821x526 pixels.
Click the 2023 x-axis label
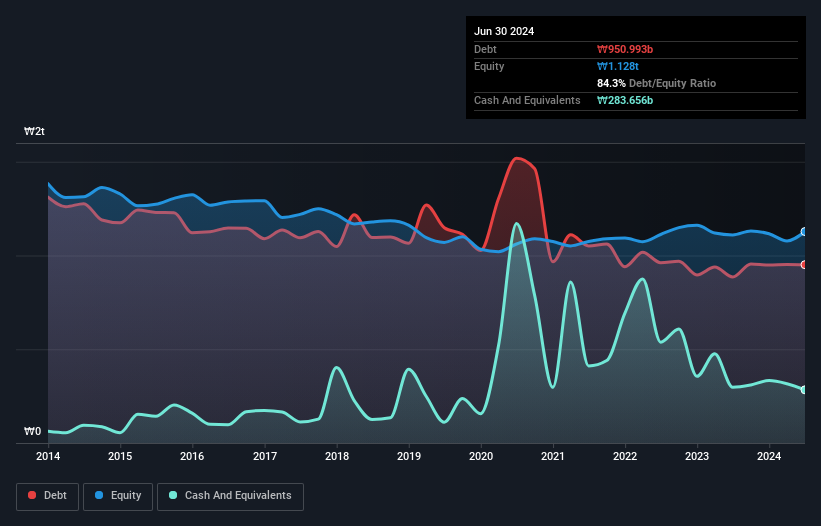click(x=697, y=456)
